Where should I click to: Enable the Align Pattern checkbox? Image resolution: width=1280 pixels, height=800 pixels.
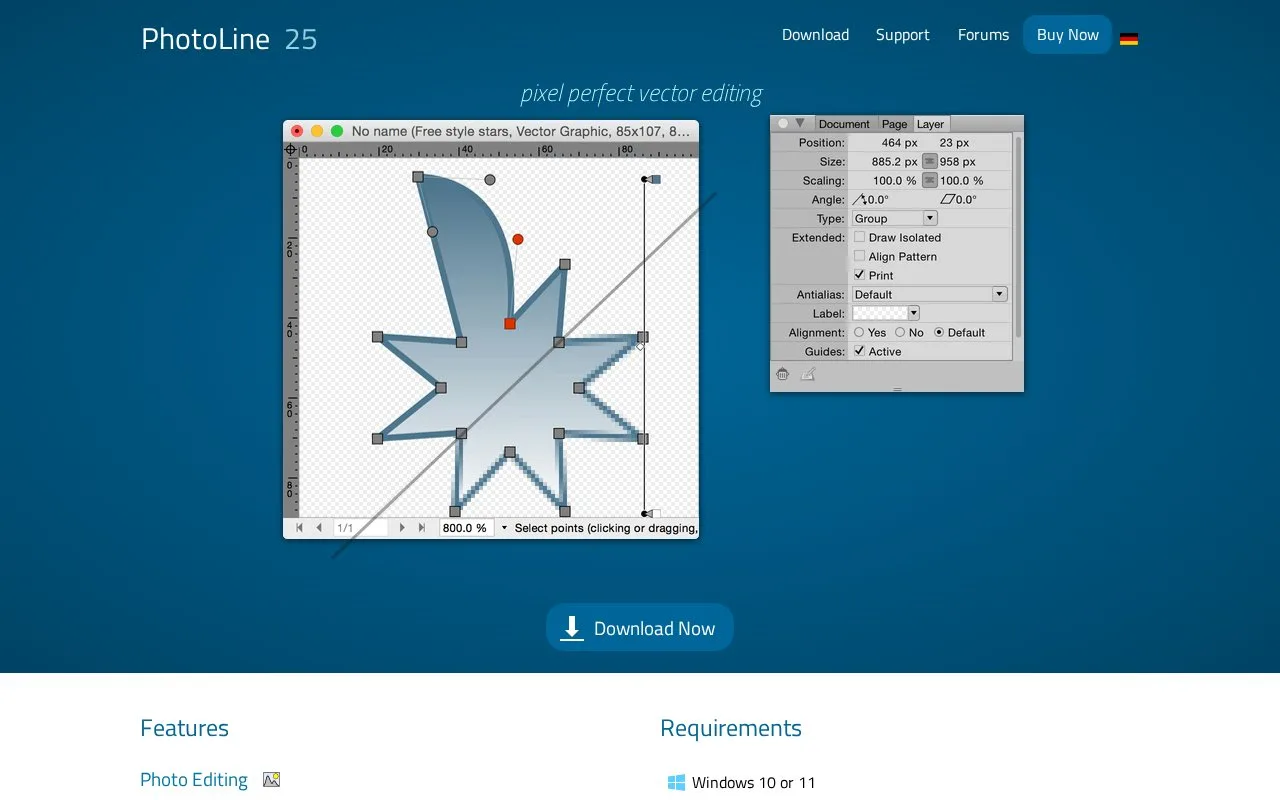click(x=859, y=256)
